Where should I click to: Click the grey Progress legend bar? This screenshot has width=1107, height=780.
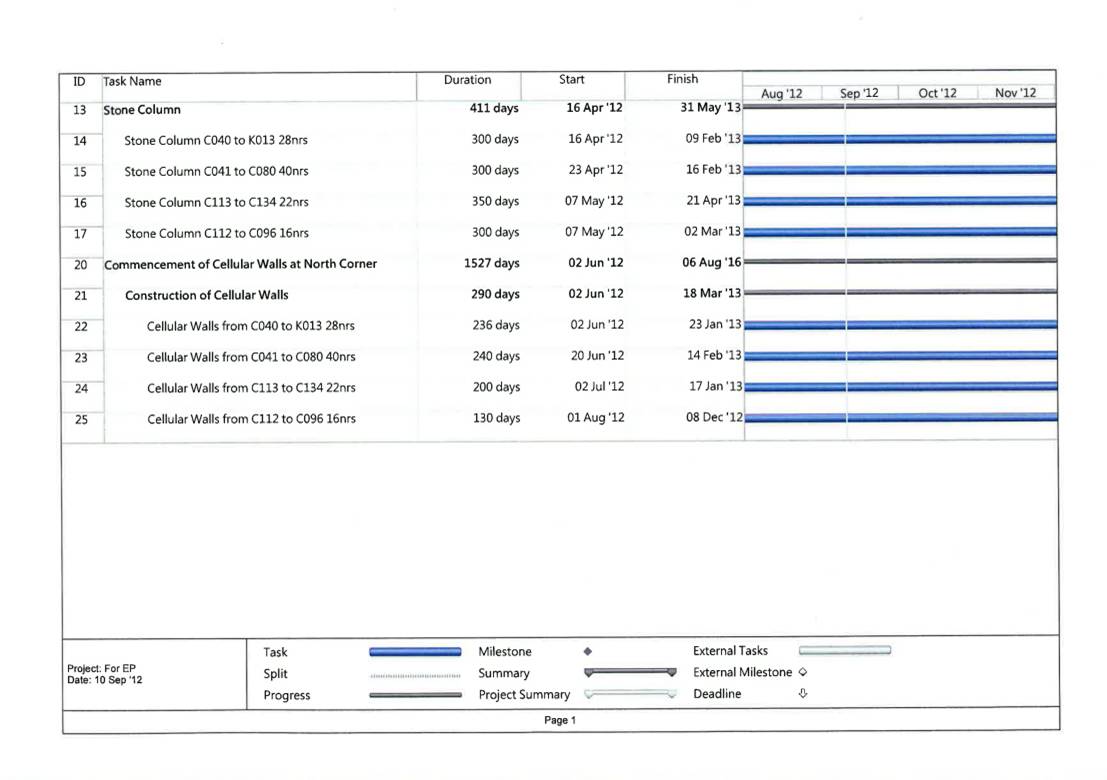[415, 695]
